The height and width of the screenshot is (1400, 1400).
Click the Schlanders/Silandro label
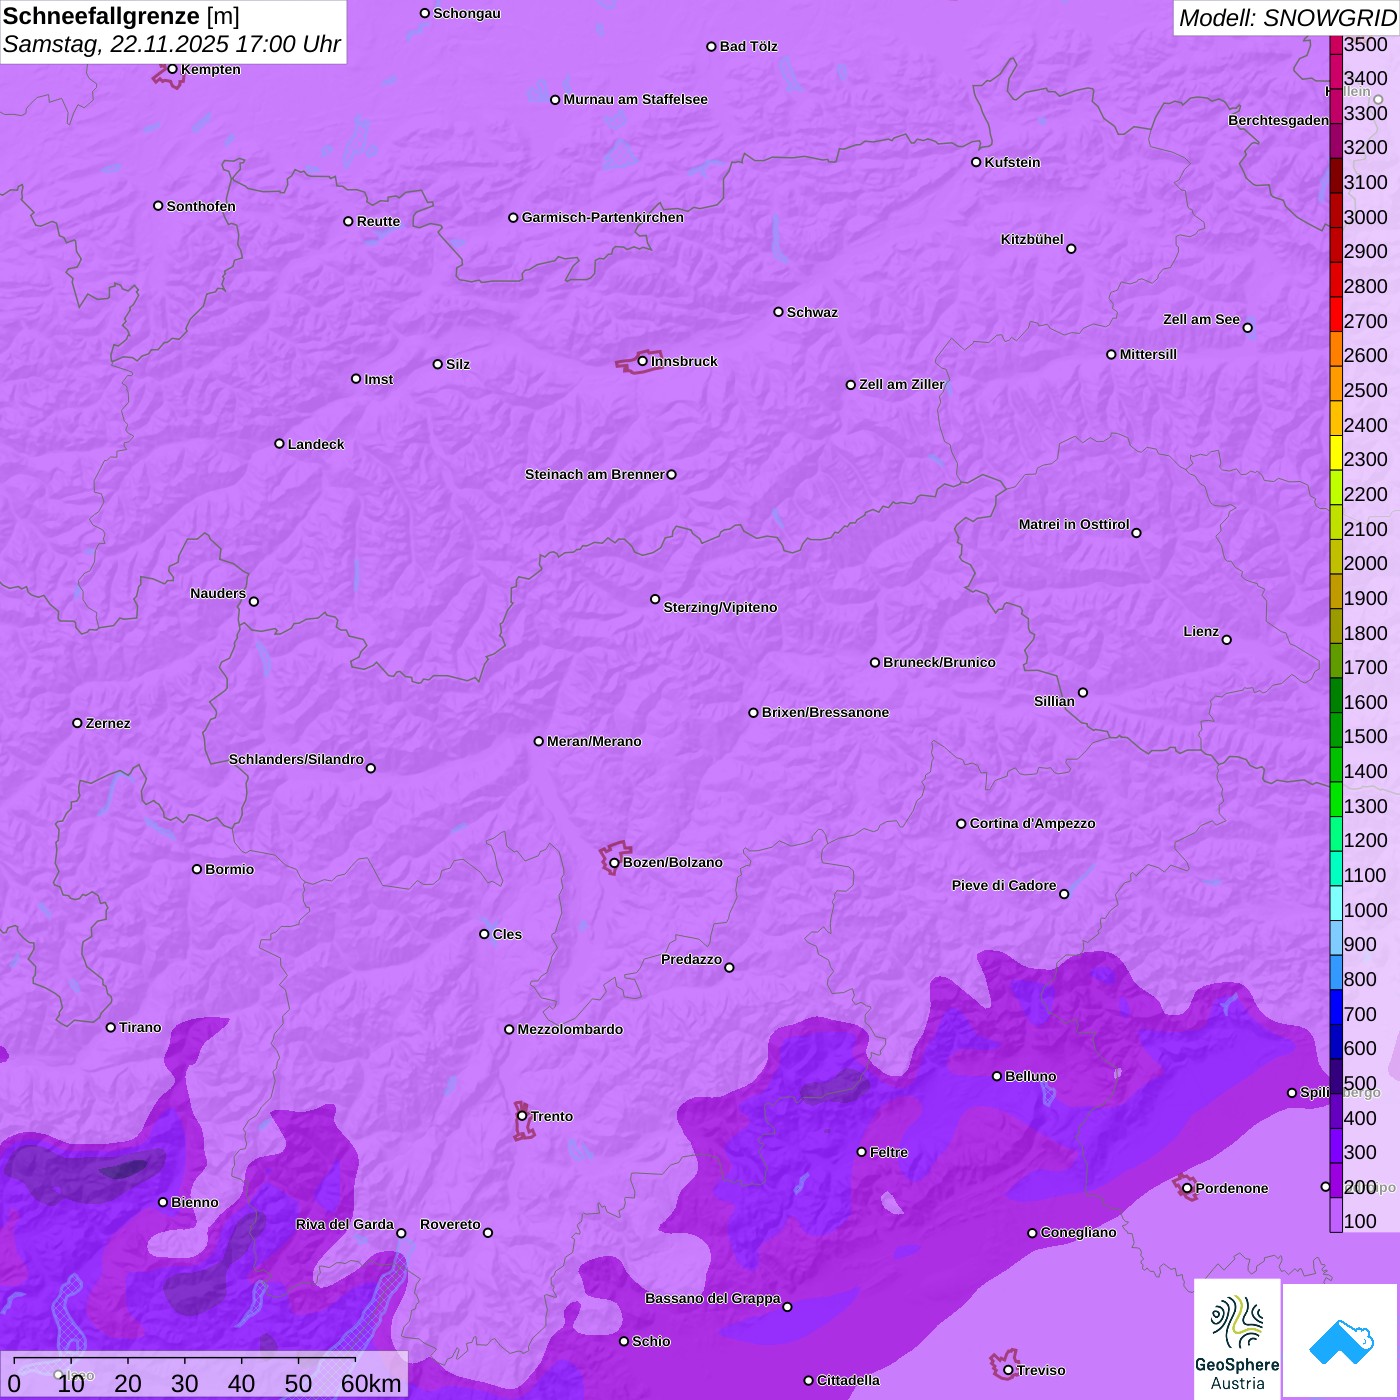coord(296,759)
